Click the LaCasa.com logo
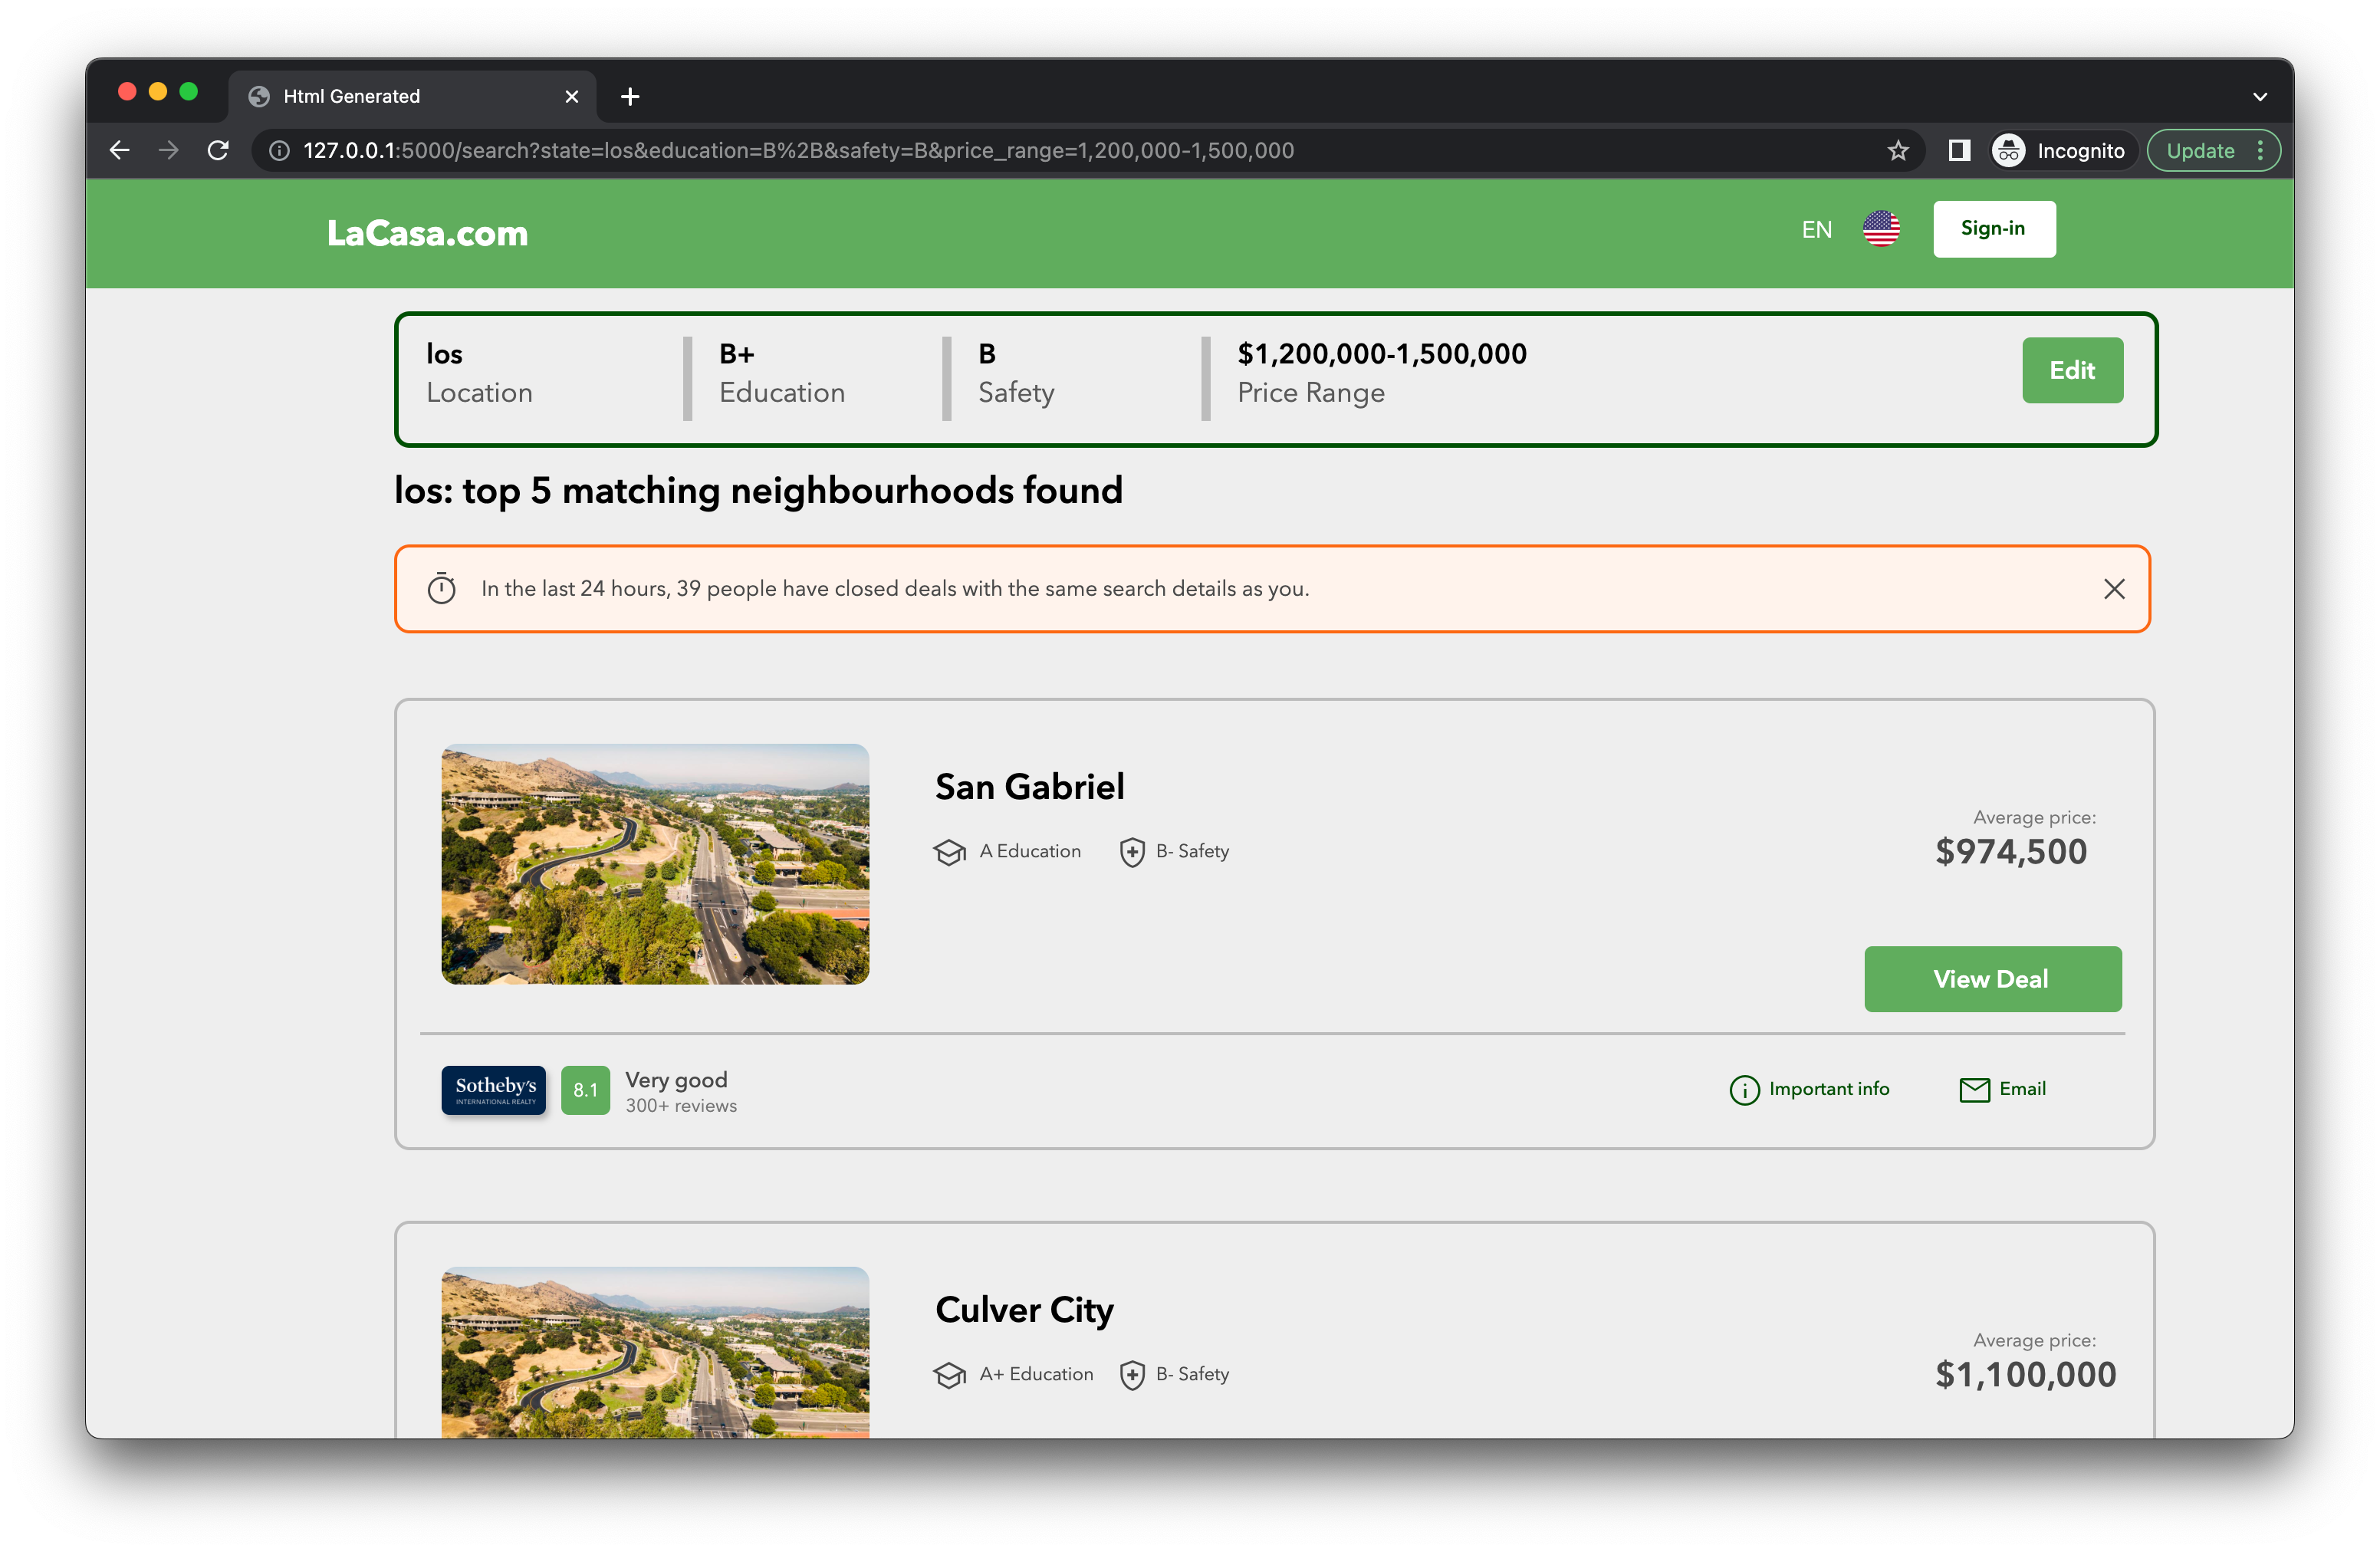 [427, 233]
